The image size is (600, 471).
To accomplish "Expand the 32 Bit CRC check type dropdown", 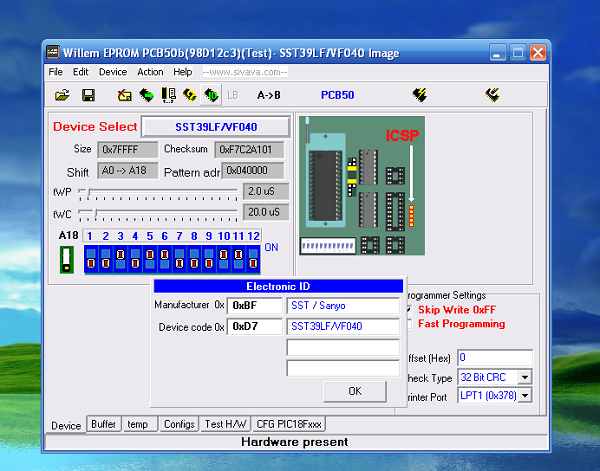I will coord(525,378).
